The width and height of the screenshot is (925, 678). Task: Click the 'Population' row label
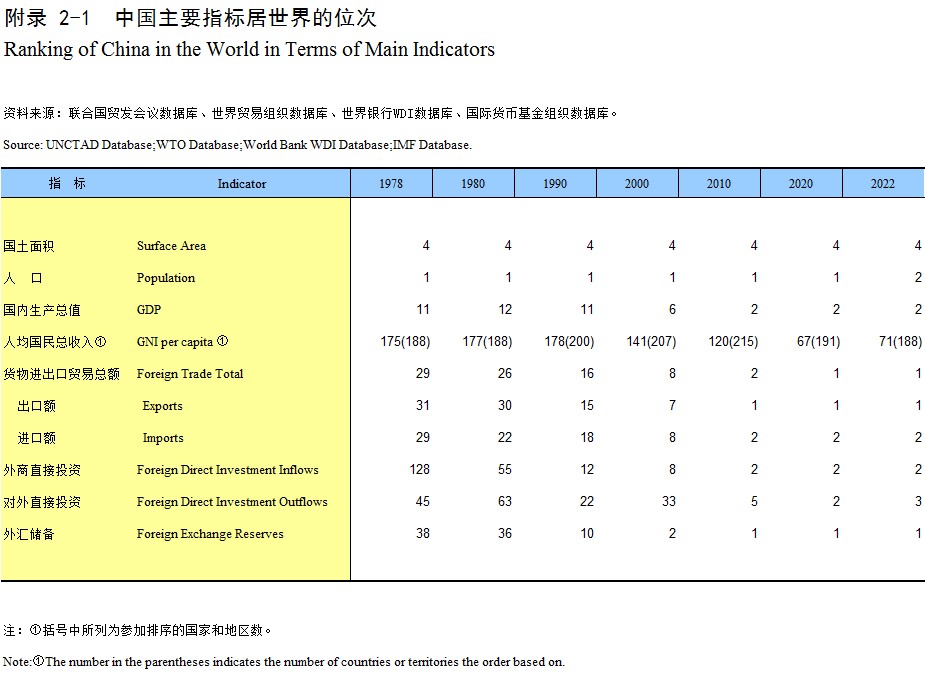tap(166, 278)
